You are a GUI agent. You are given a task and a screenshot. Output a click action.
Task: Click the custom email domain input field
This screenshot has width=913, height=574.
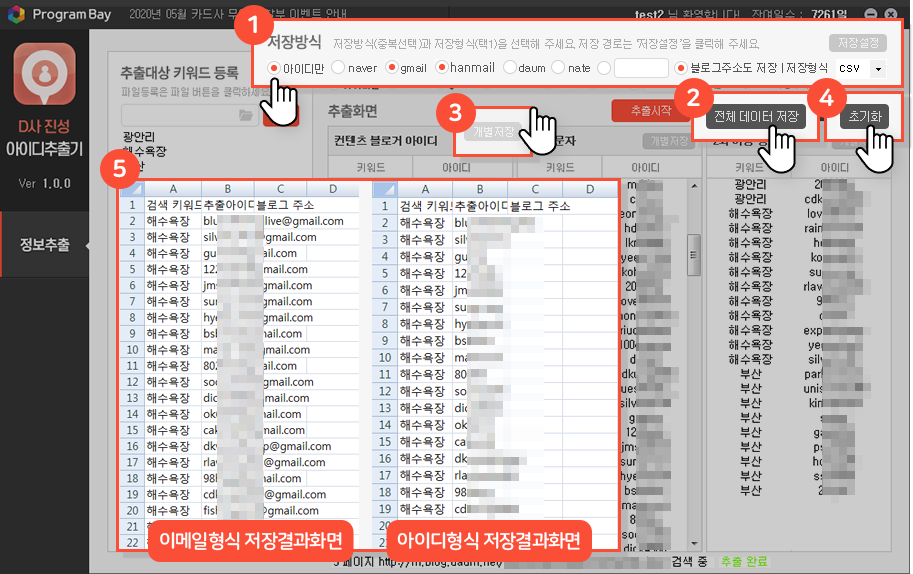coord(640,68)
